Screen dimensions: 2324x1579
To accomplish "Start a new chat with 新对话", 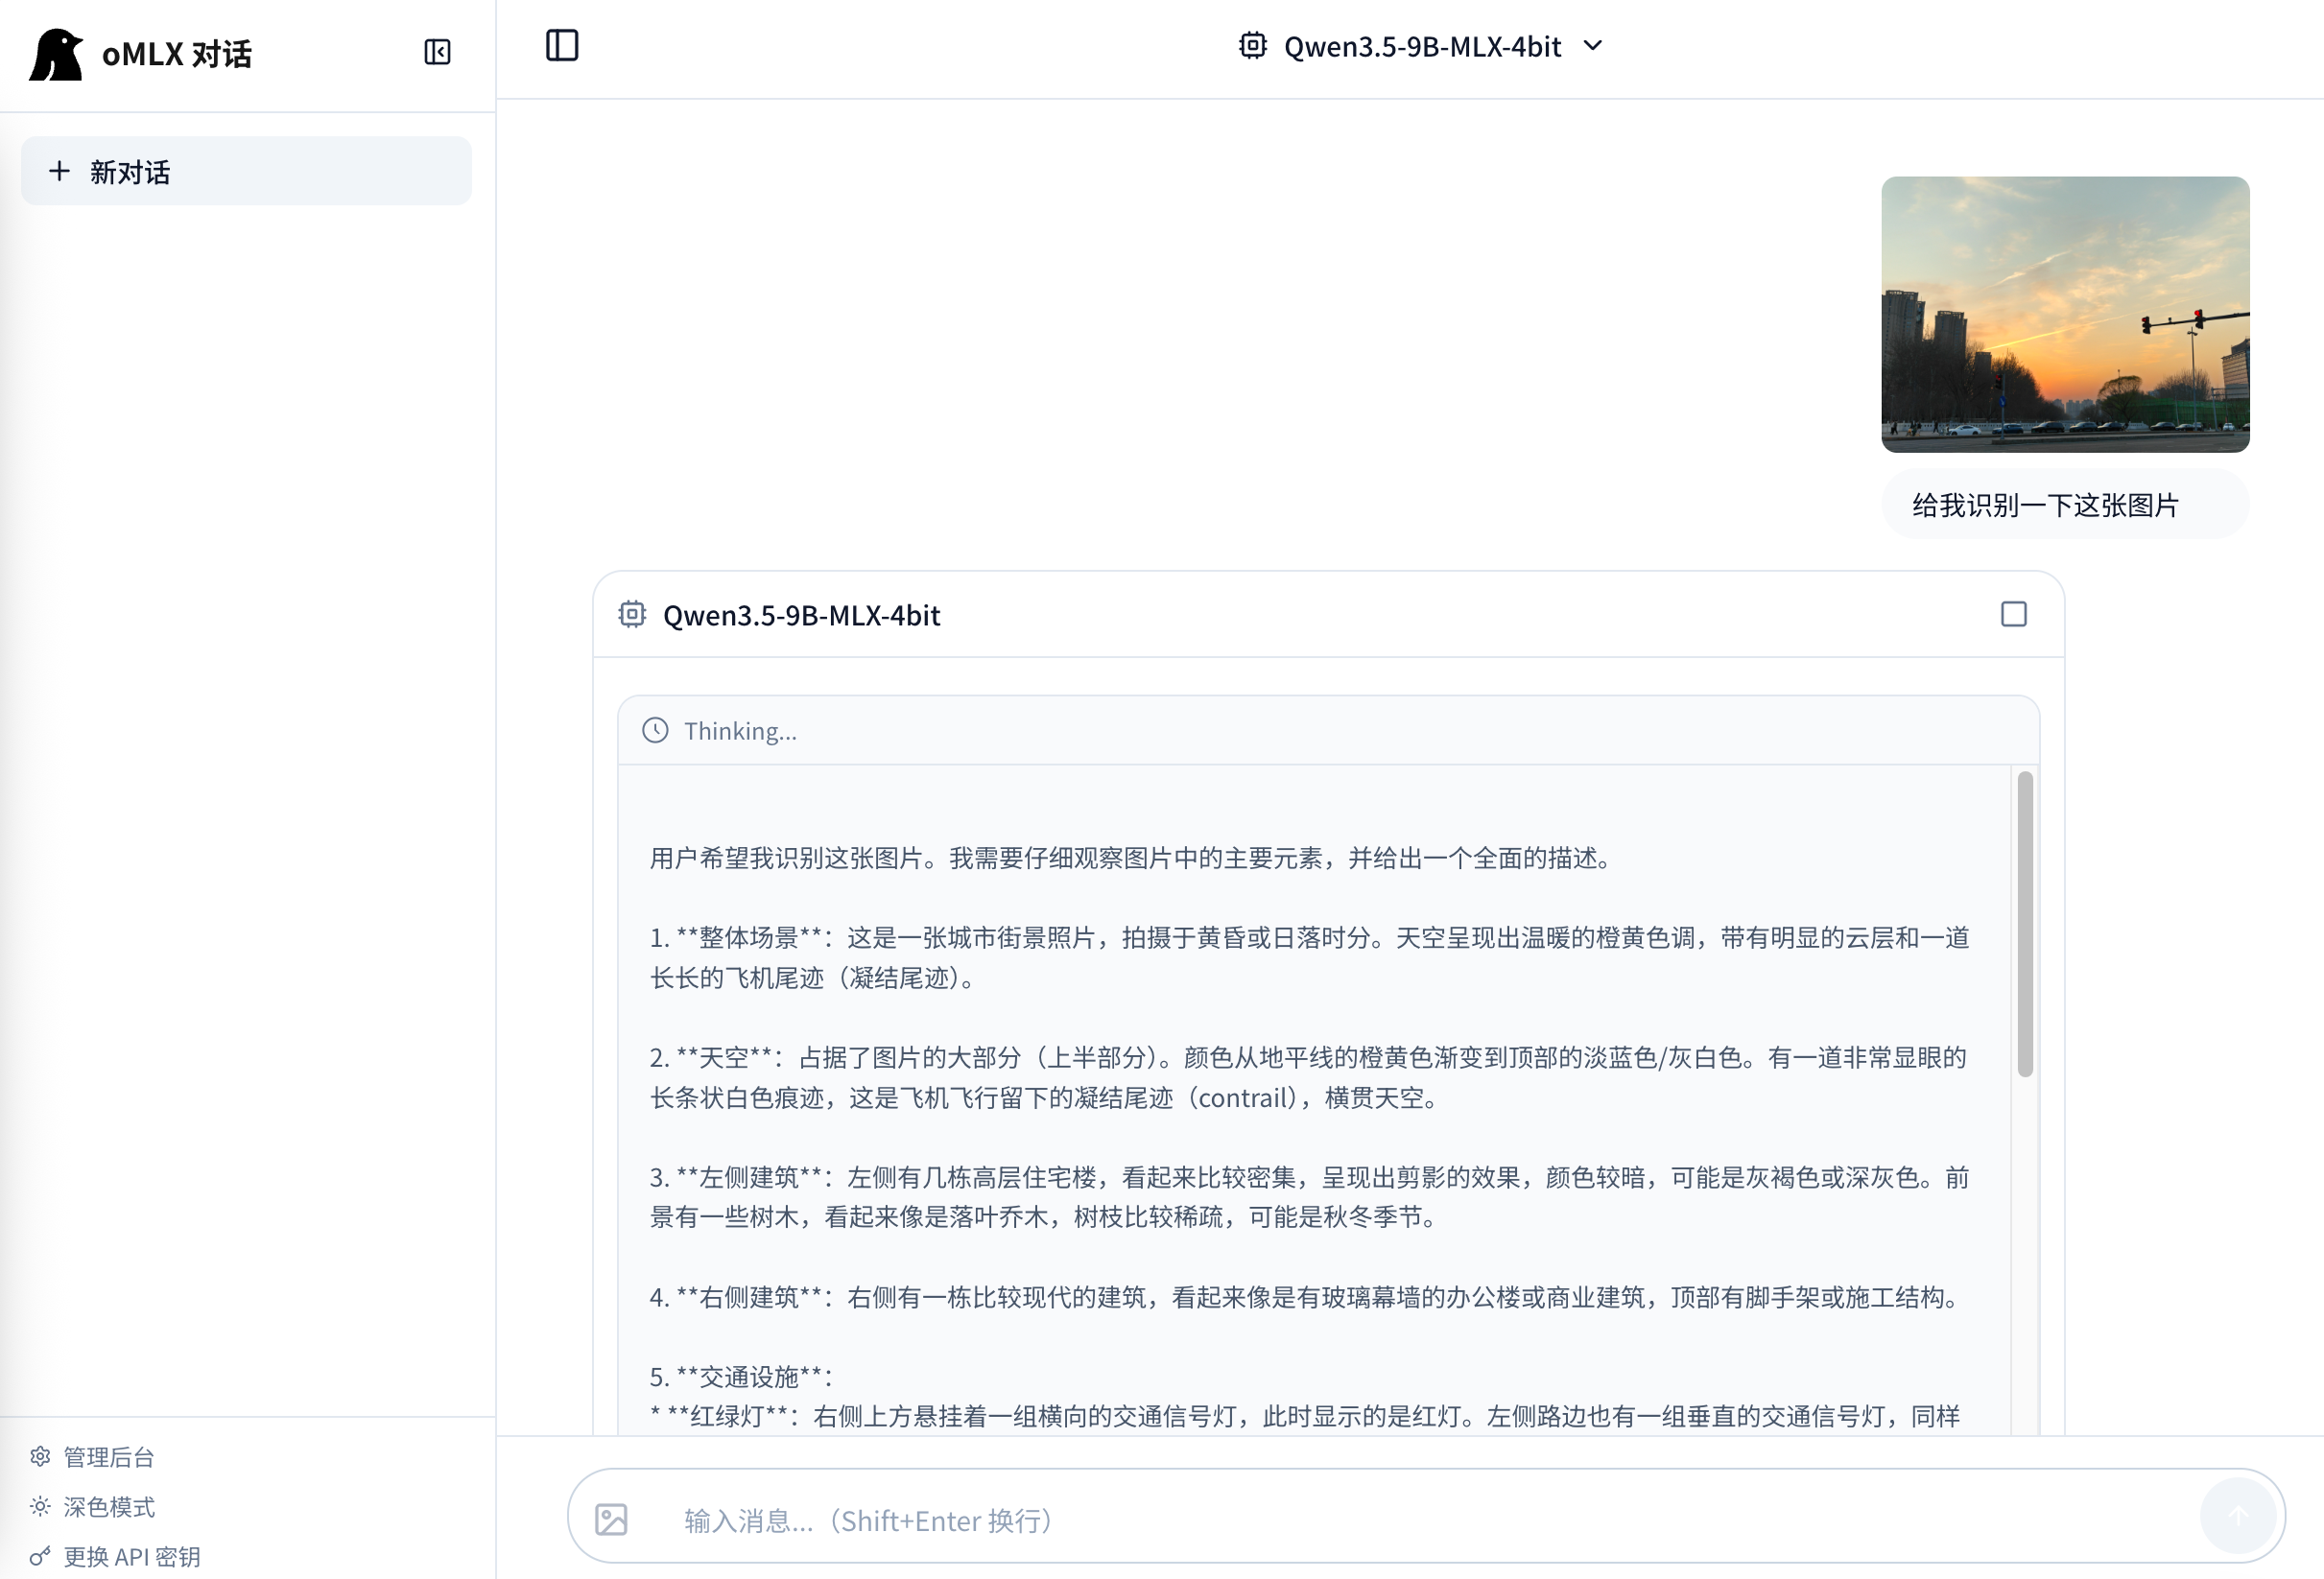I will [x=245, y=170].
